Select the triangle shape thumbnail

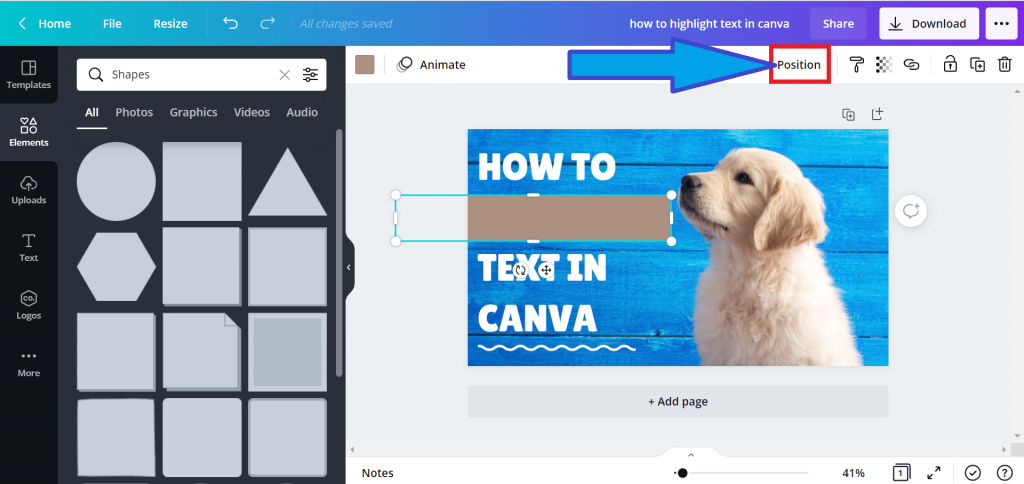287,182
